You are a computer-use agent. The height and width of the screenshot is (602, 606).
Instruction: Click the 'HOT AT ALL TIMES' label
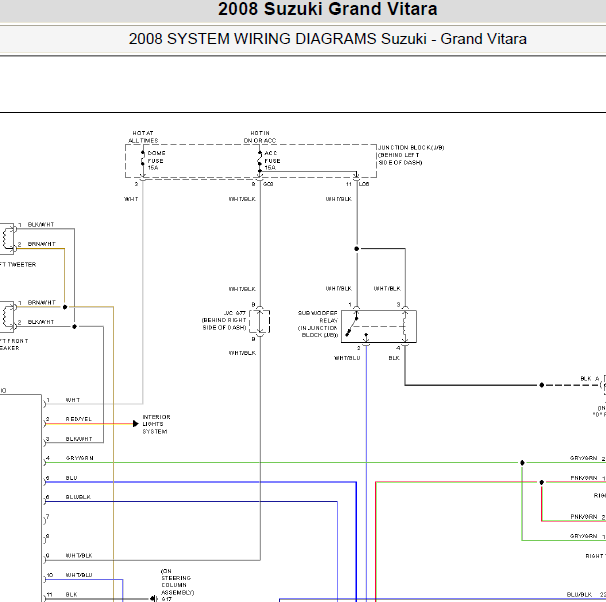click(143, 137)
